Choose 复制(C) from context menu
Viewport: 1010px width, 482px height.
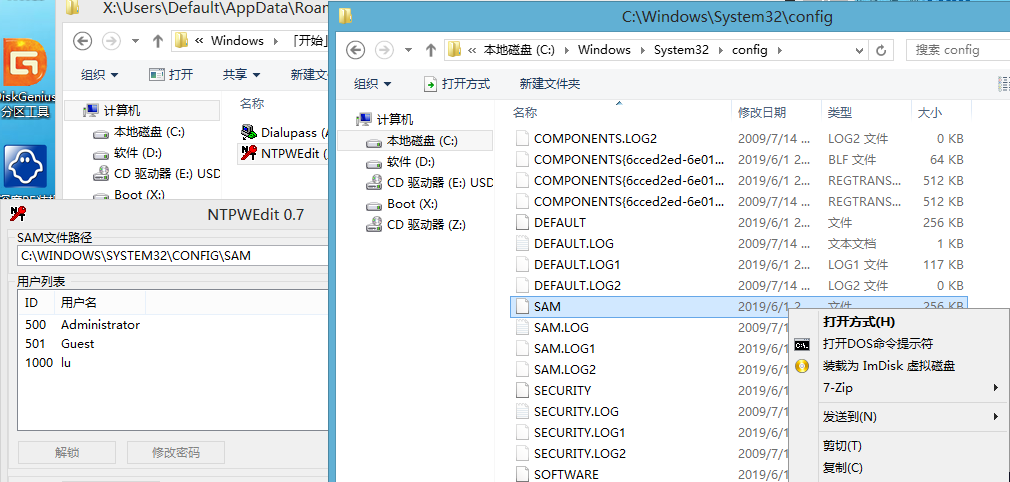pyautogui.click(x=899, y=468)
